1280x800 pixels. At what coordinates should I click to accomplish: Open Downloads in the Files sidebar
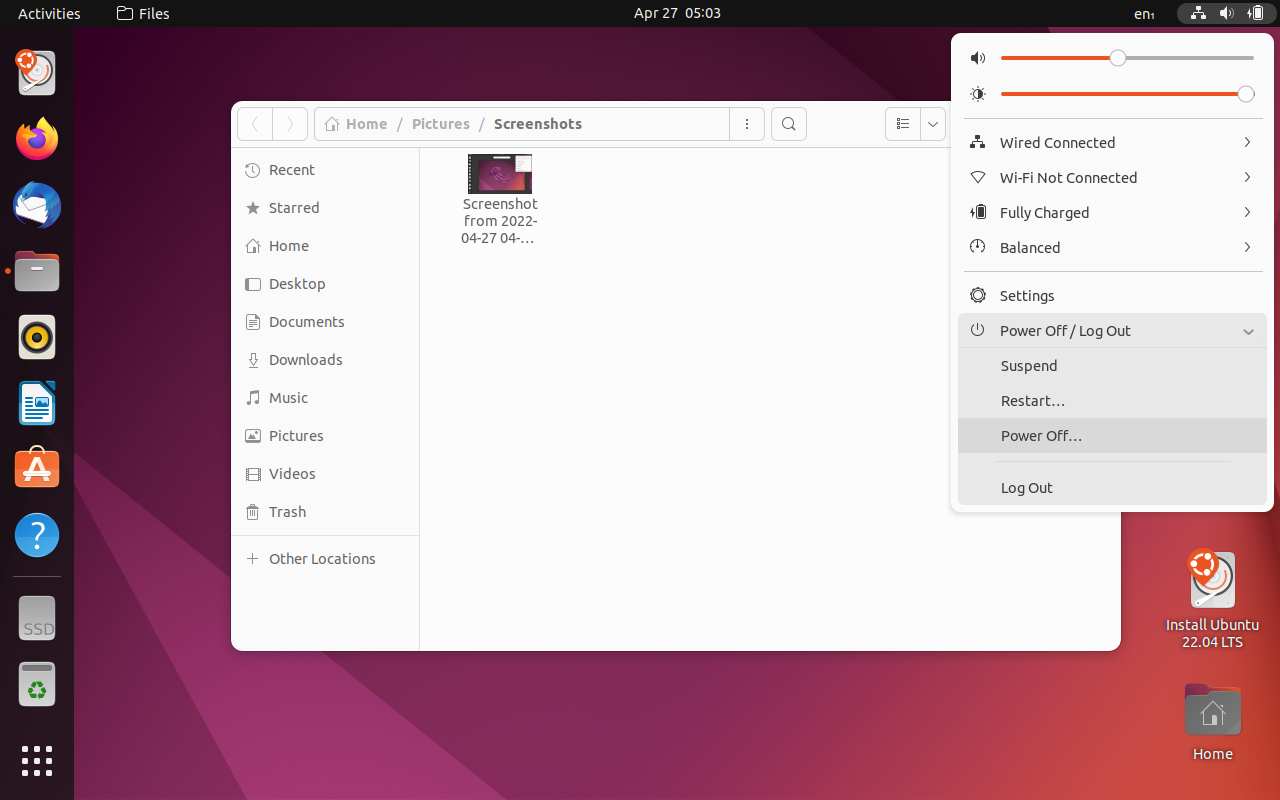pos(325,360)
